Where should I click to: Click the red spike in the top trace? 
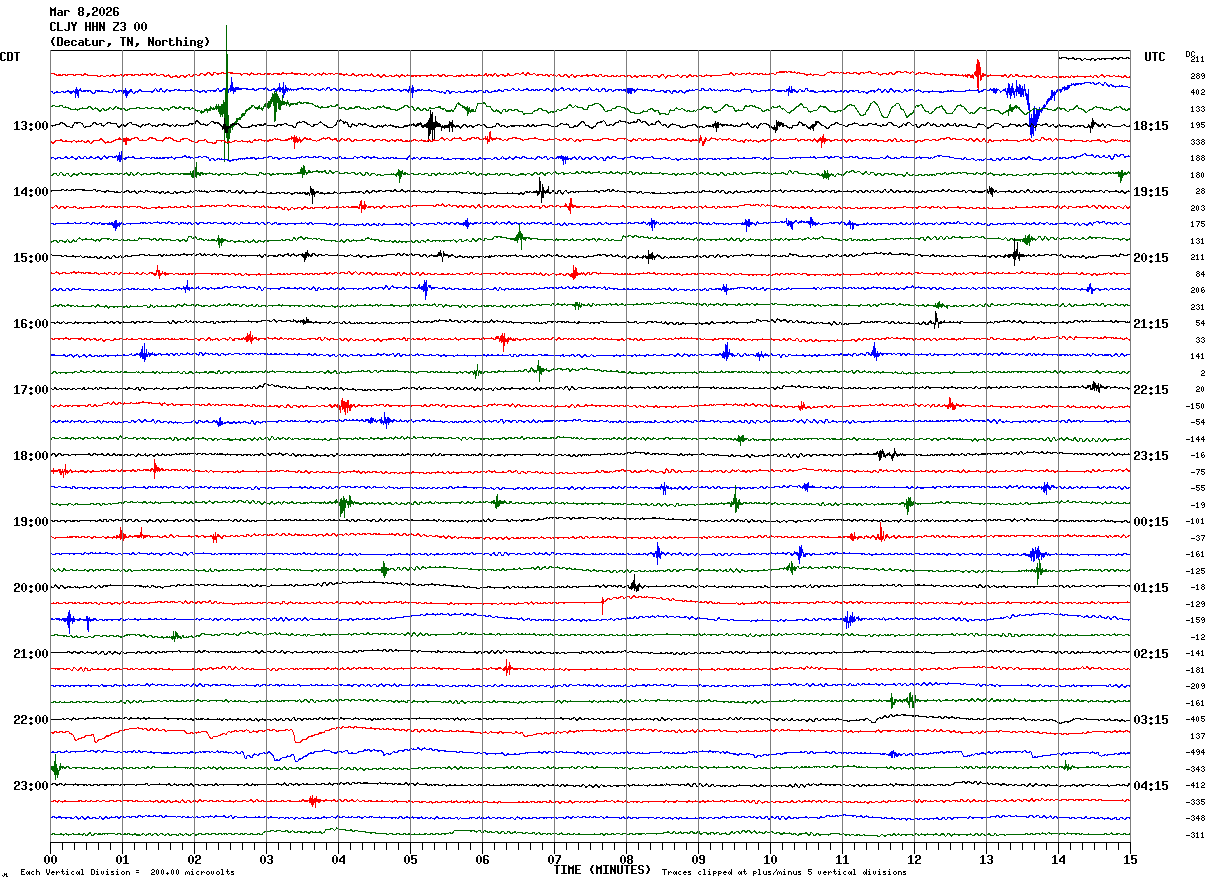coord(978,72)
